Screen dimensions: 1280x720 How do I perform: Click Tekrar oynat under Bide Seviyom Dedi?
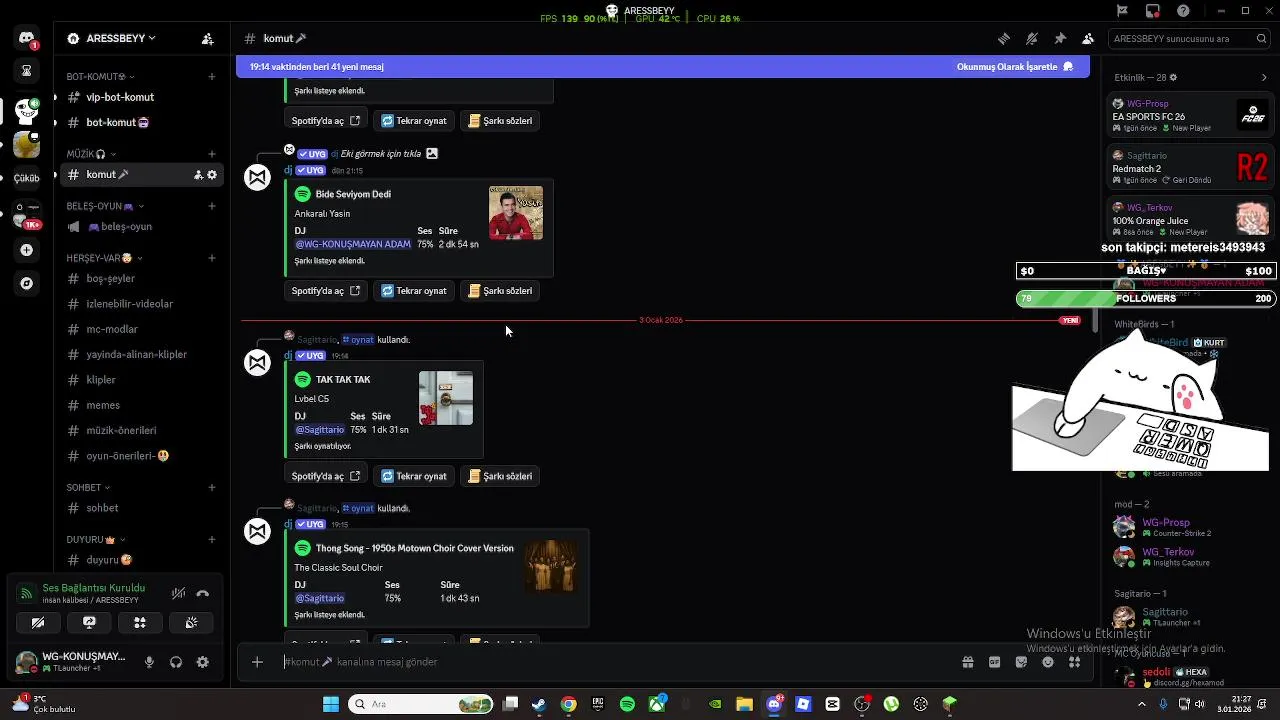pos(414,291)
